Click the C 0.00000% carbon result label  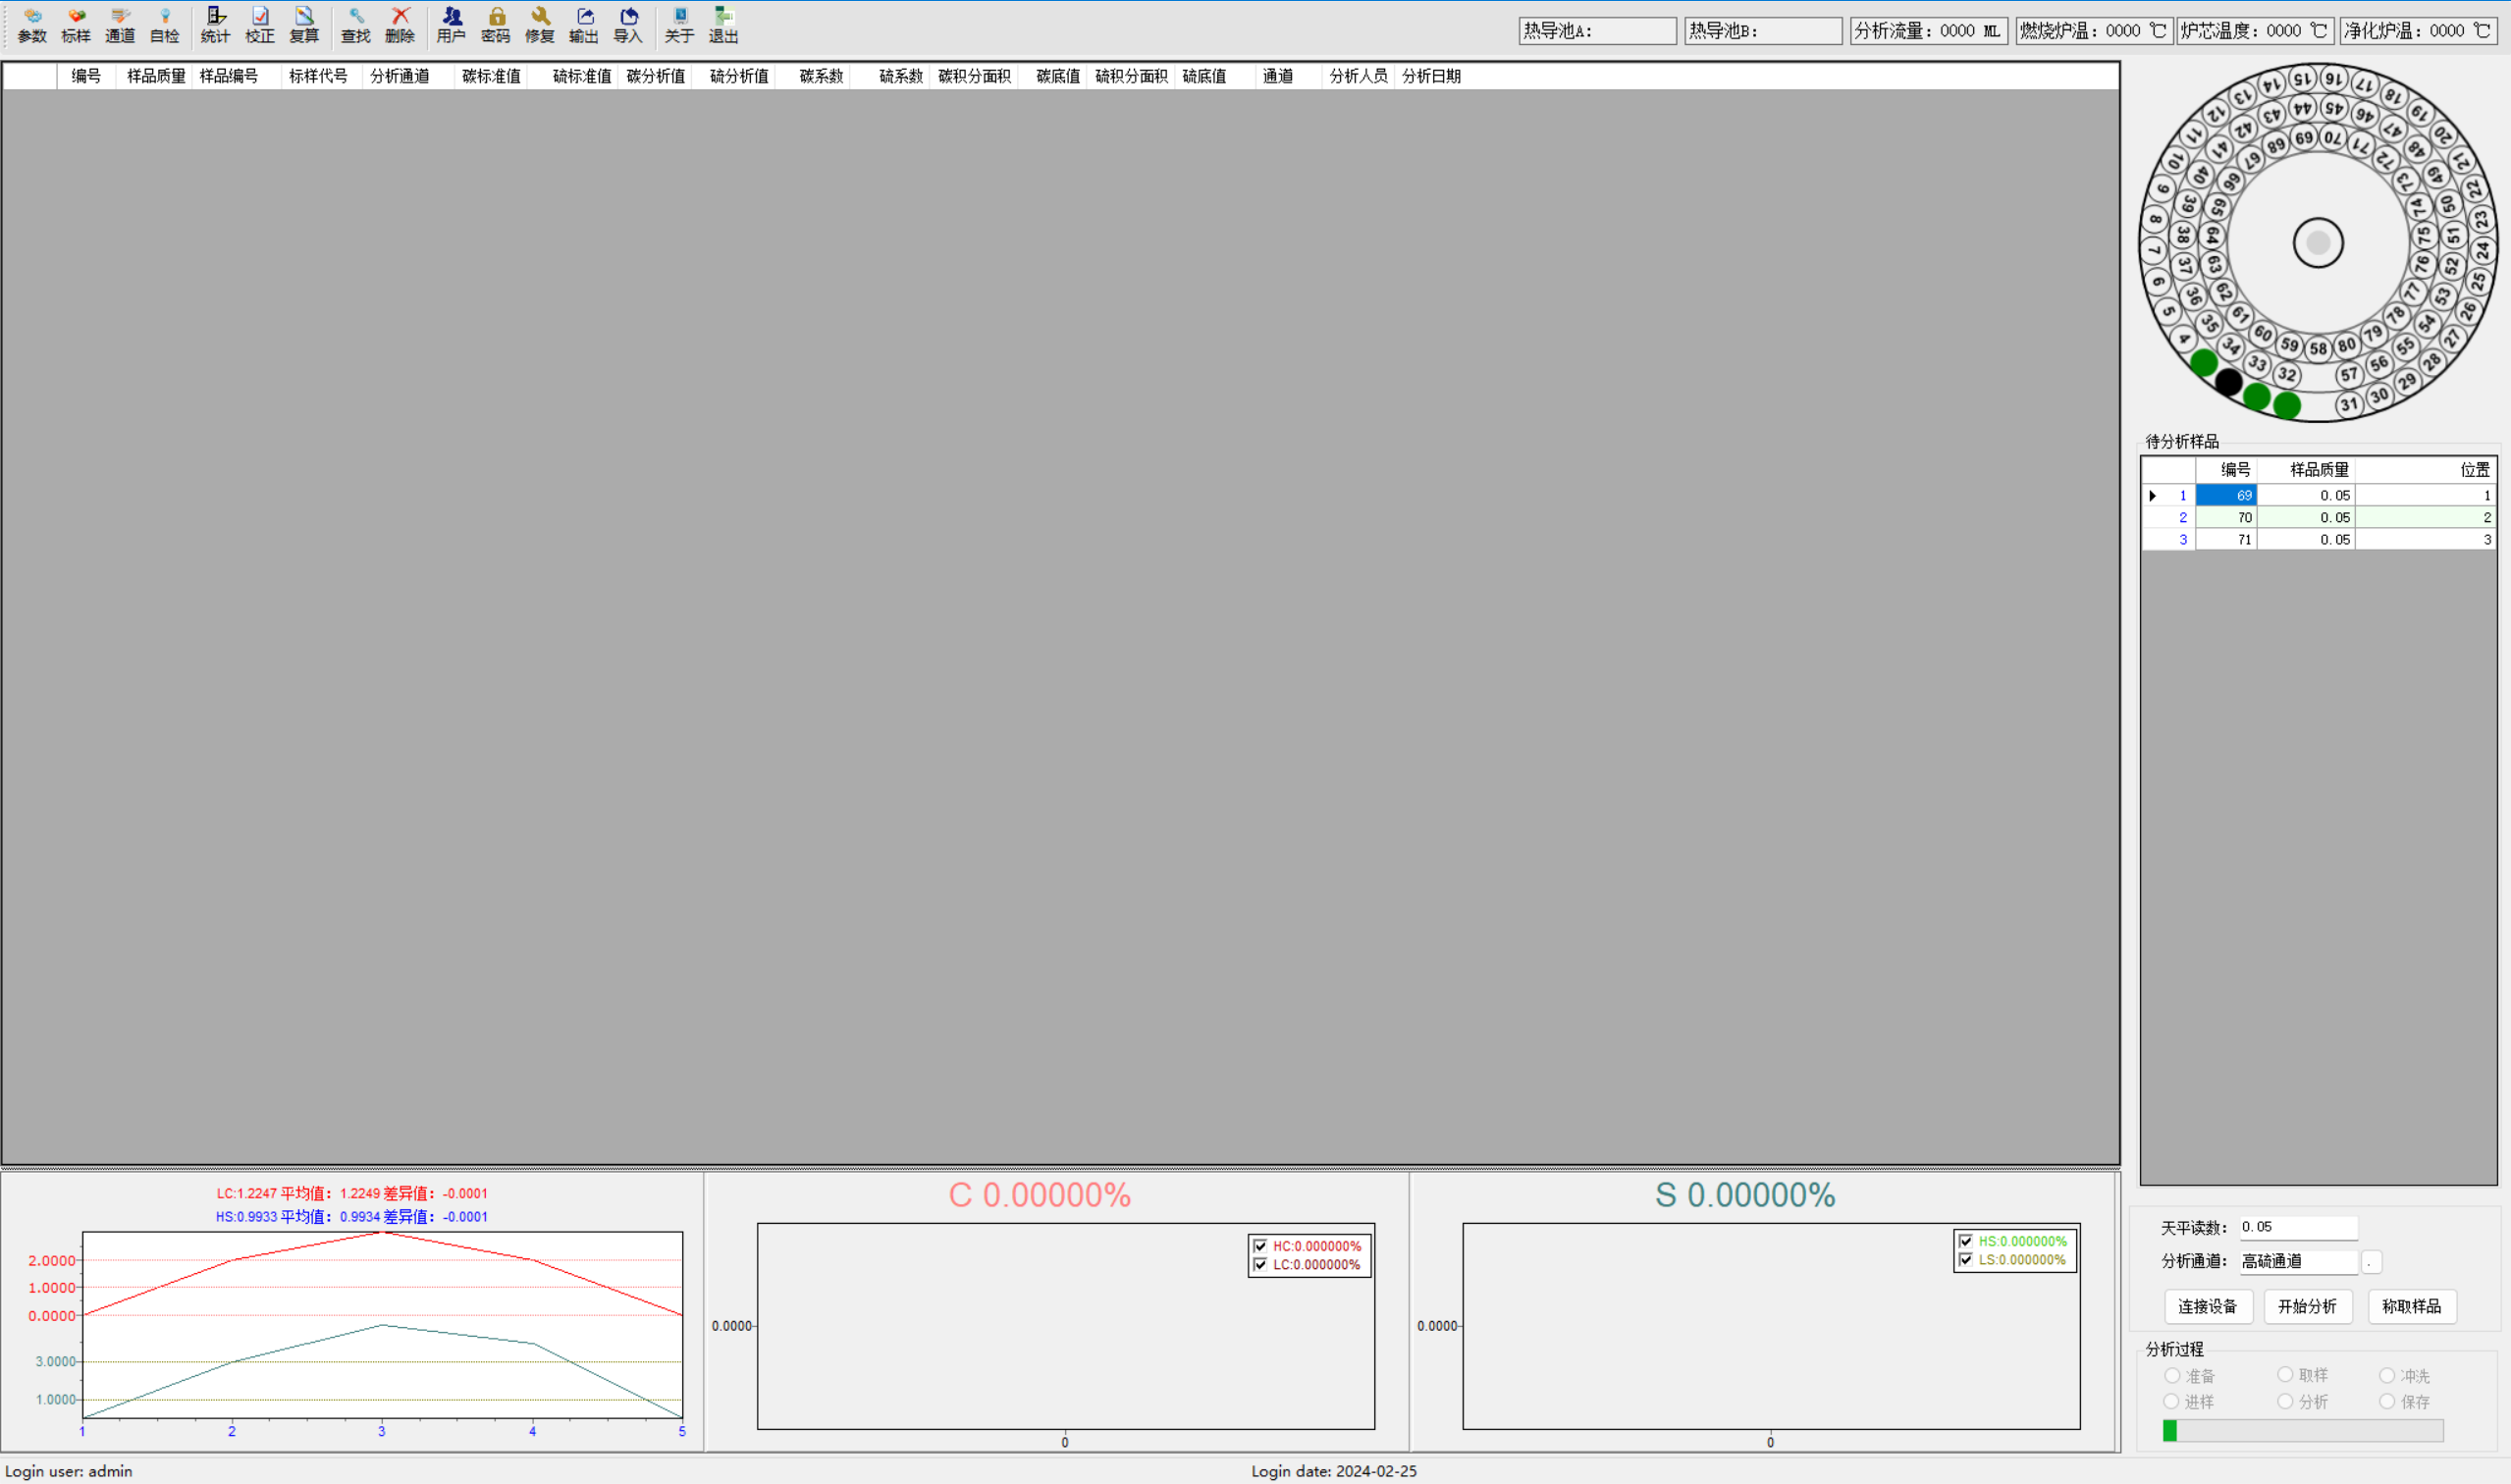1039,1195
